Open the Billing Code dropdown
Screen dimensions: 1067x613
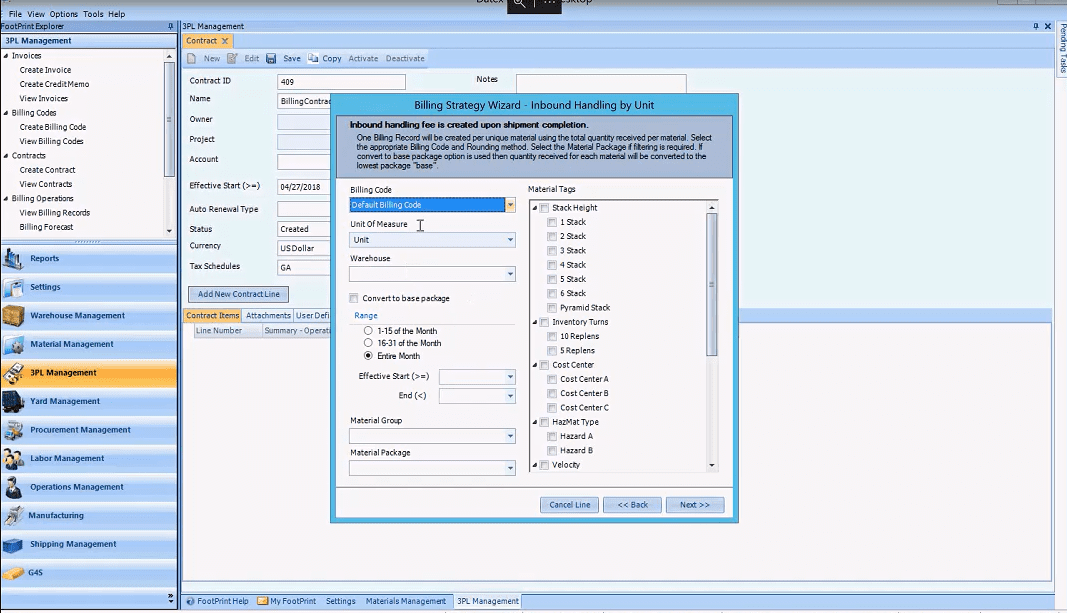tap(510, 205)
